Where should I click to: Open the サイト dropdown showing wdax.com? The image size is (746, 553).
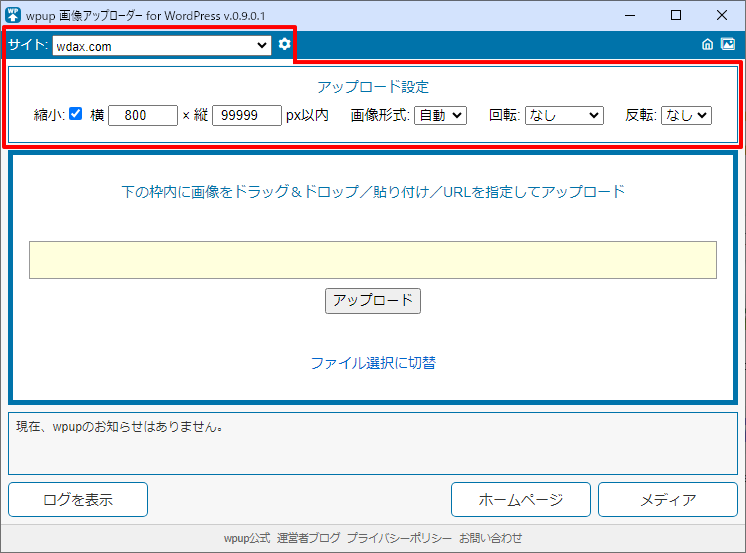click(161, 45)
